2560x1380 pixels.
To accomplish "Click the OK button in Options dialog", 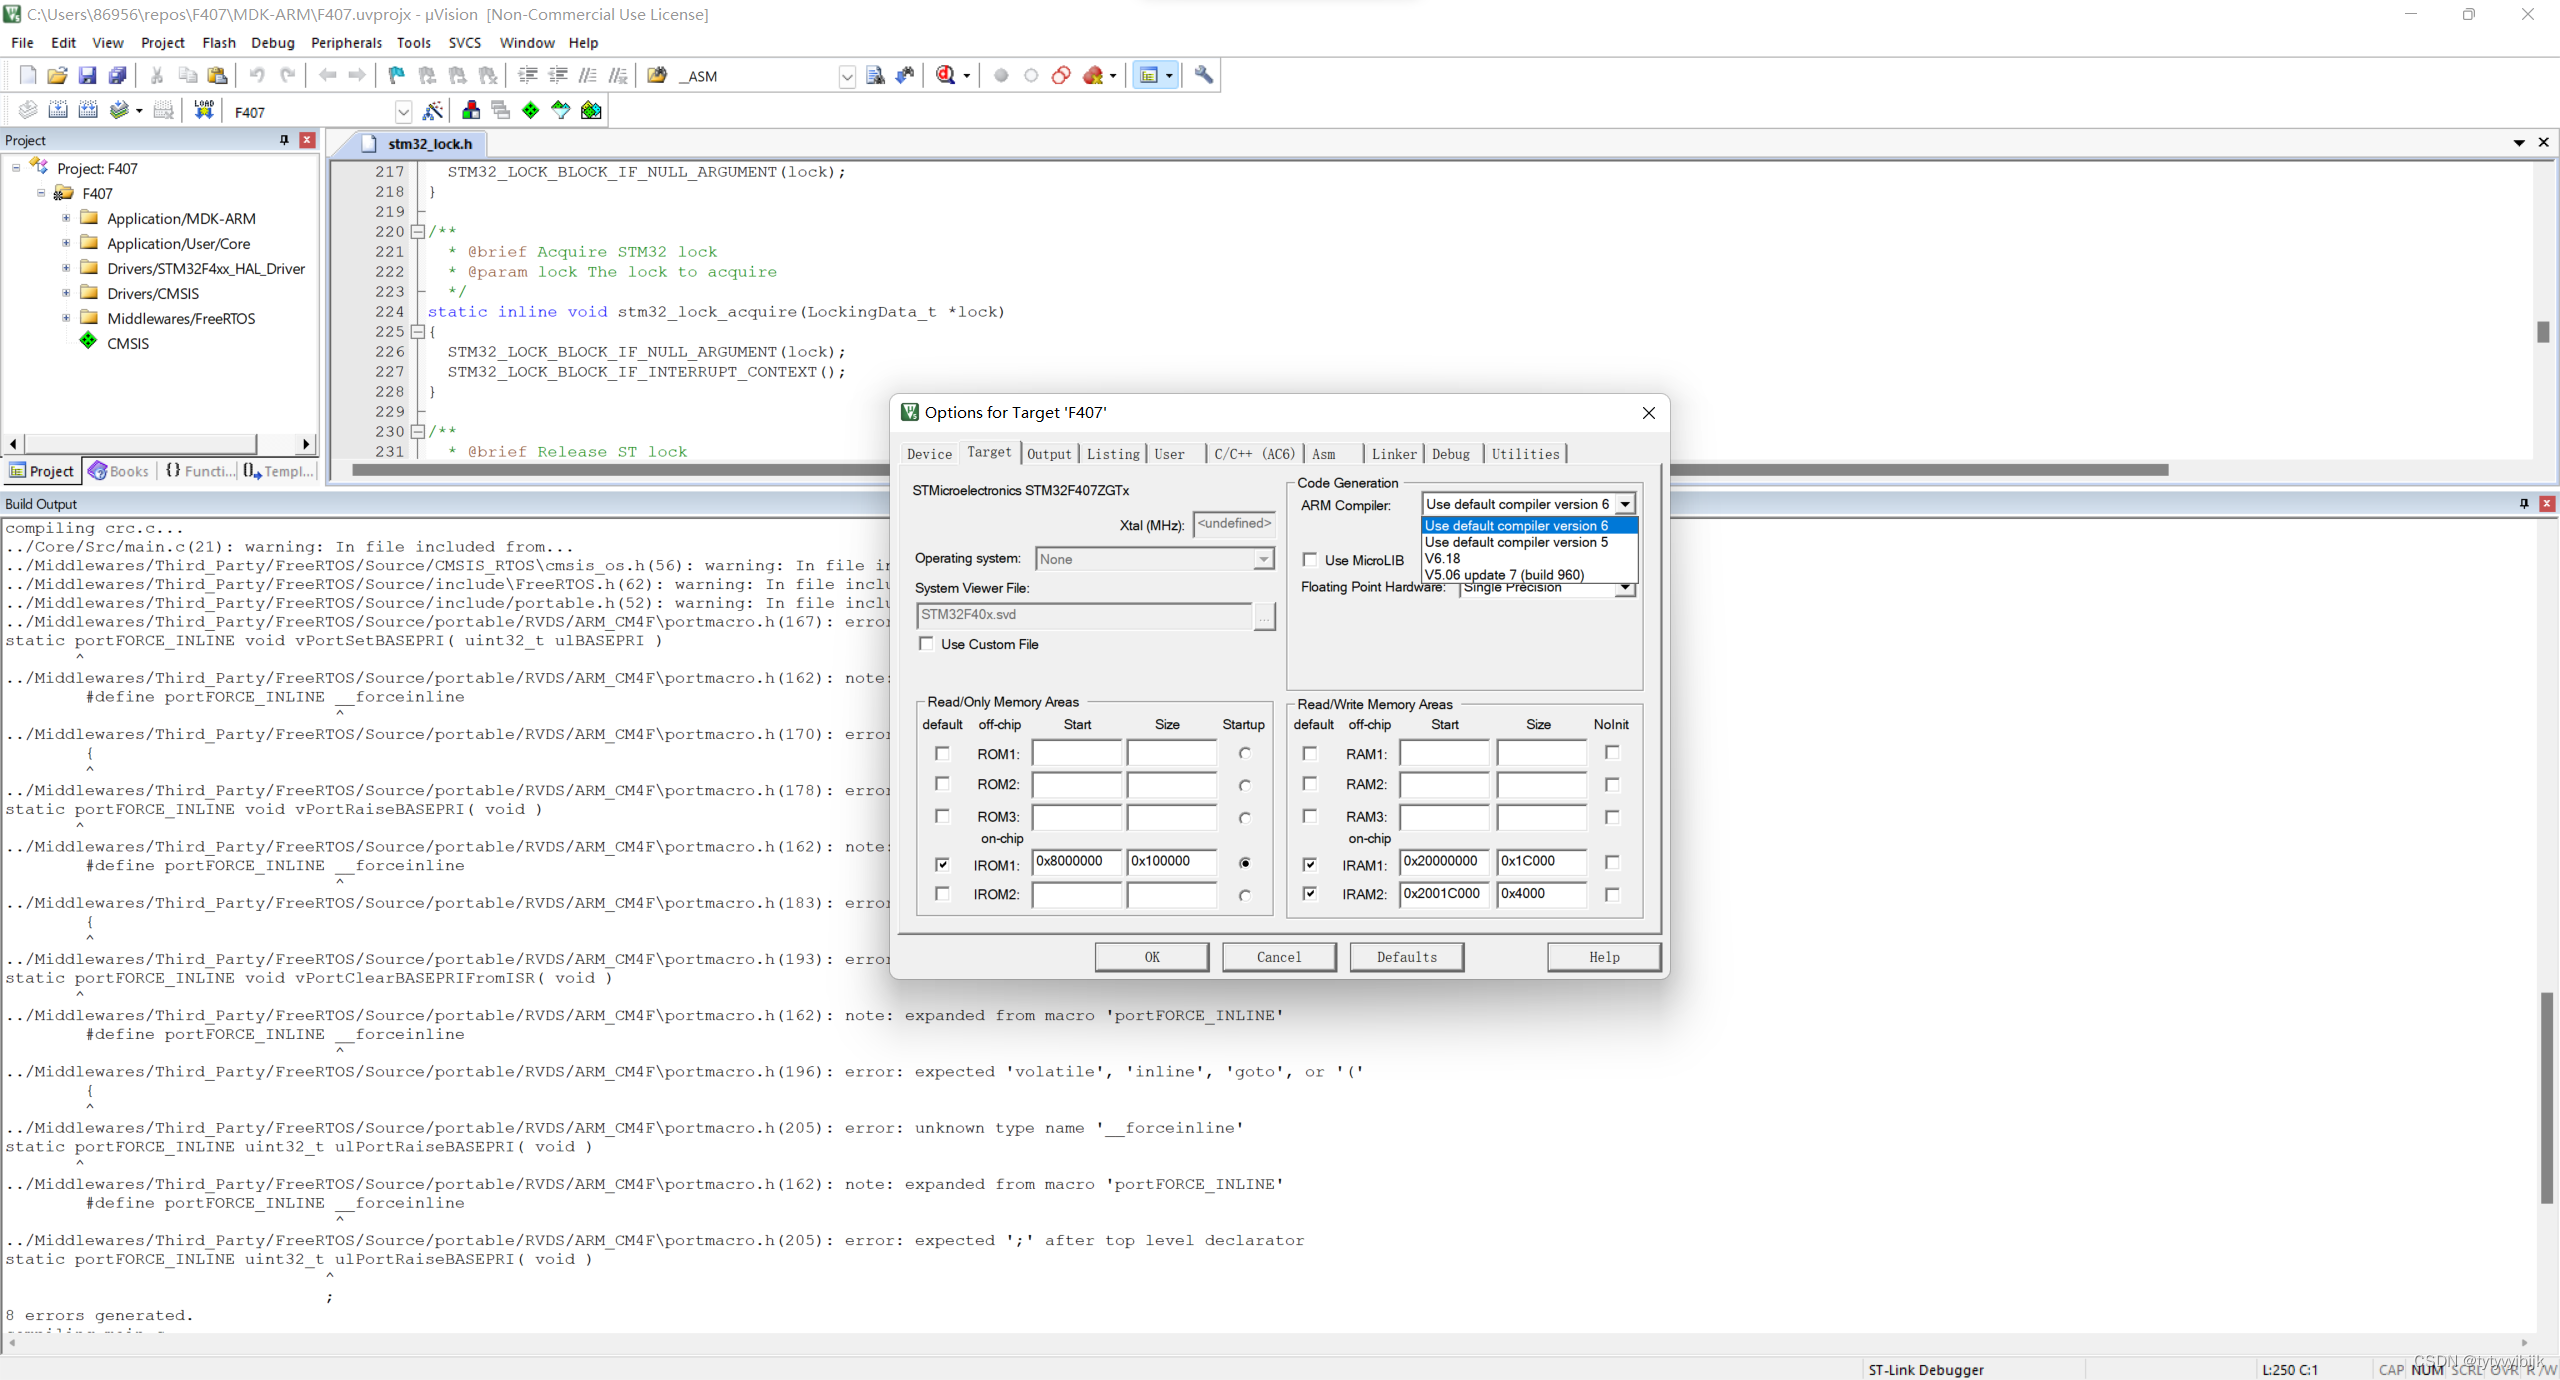I will pyautogui.click(x=1151, y=957).
